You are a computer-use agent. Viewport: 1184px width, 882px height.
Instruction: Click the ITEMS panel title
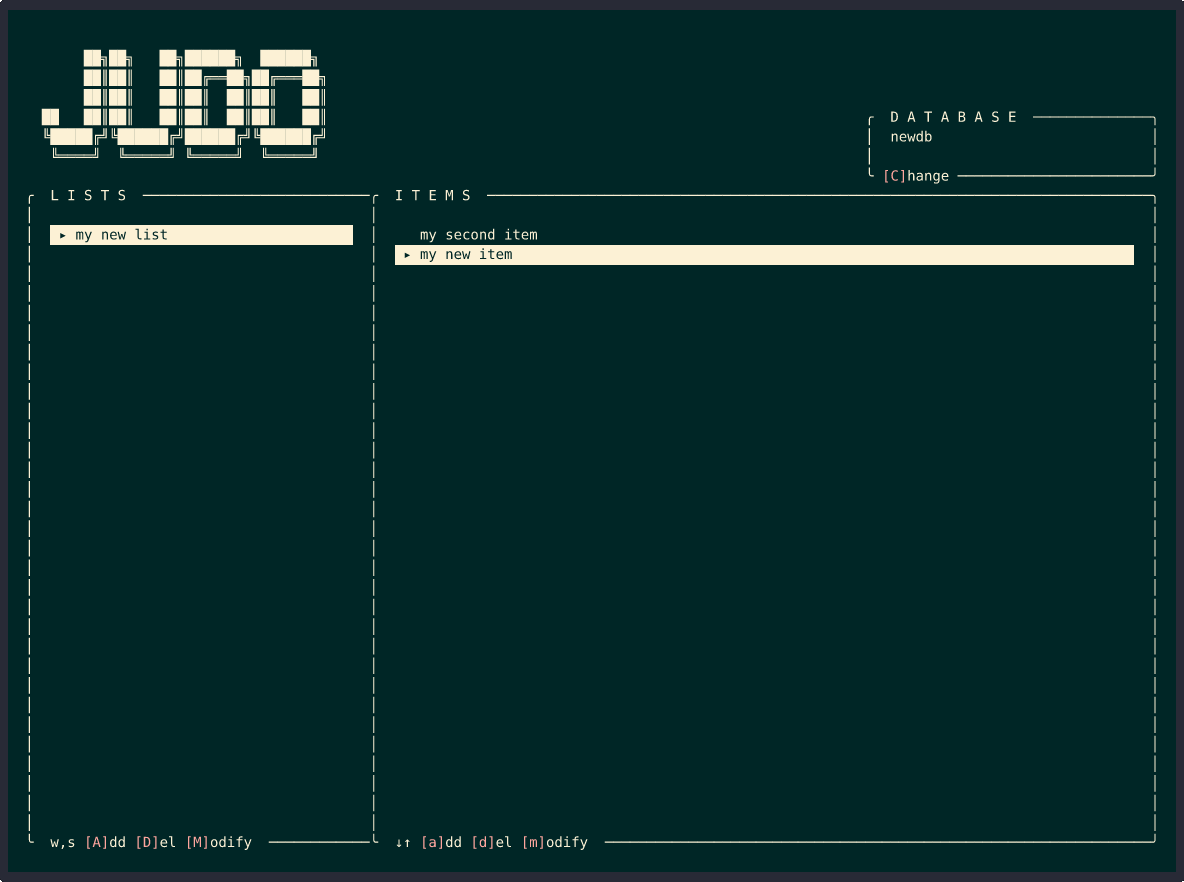point(435,195)
